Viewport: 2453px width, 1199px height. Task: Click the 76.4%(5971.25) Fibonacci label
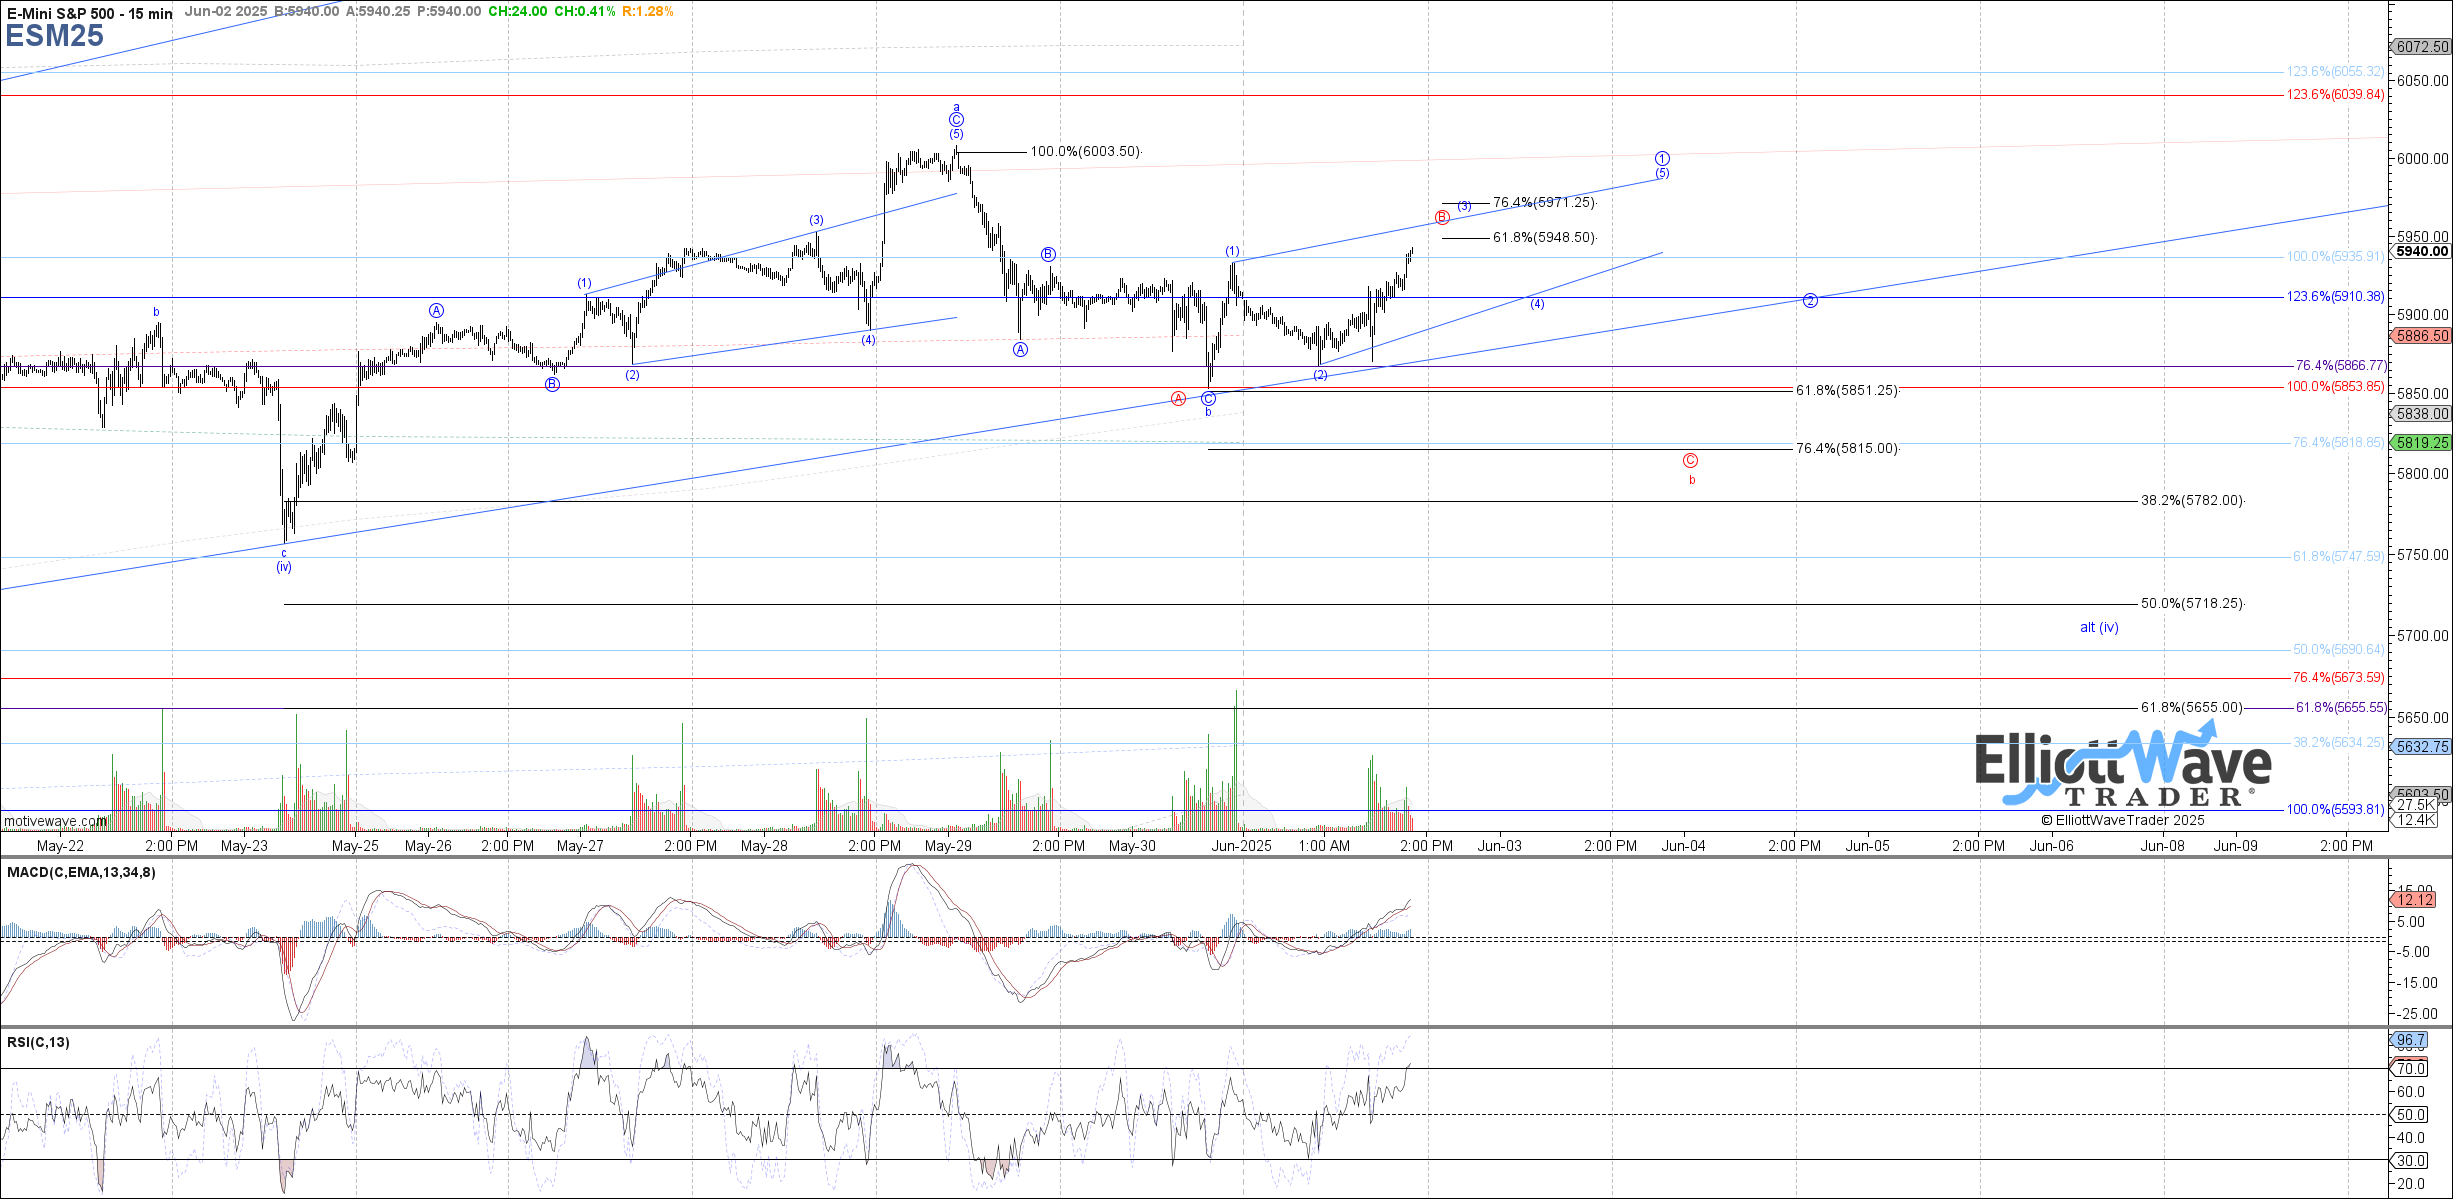pos(1545,203)
